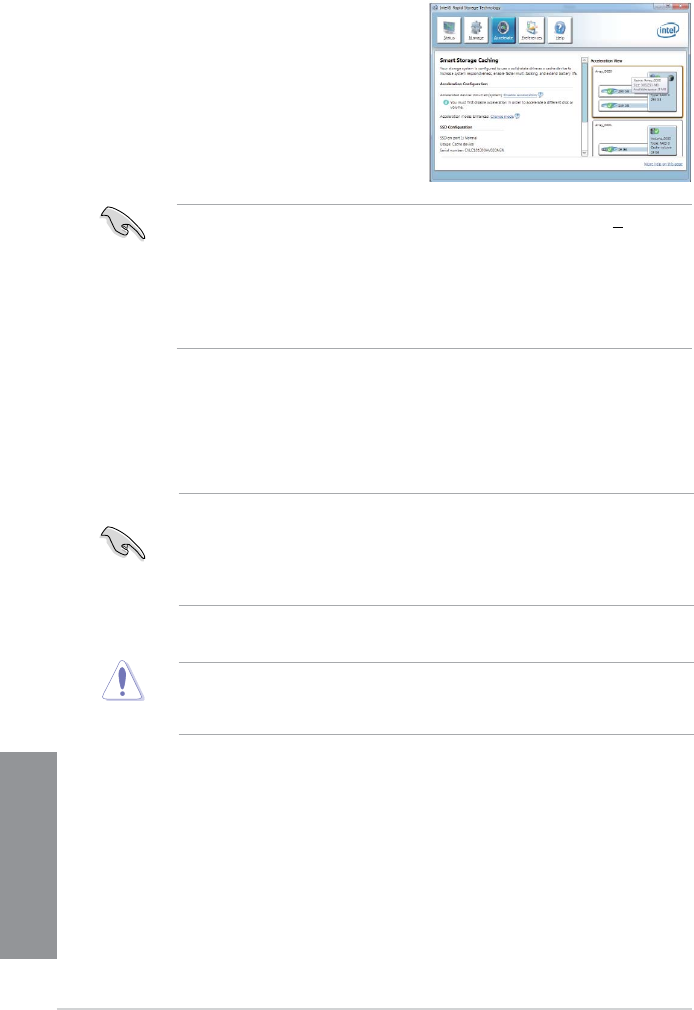This screenshot has height=1010, width=694.
Task: Click the vertical scrollbar thumb
Action: 584,91
